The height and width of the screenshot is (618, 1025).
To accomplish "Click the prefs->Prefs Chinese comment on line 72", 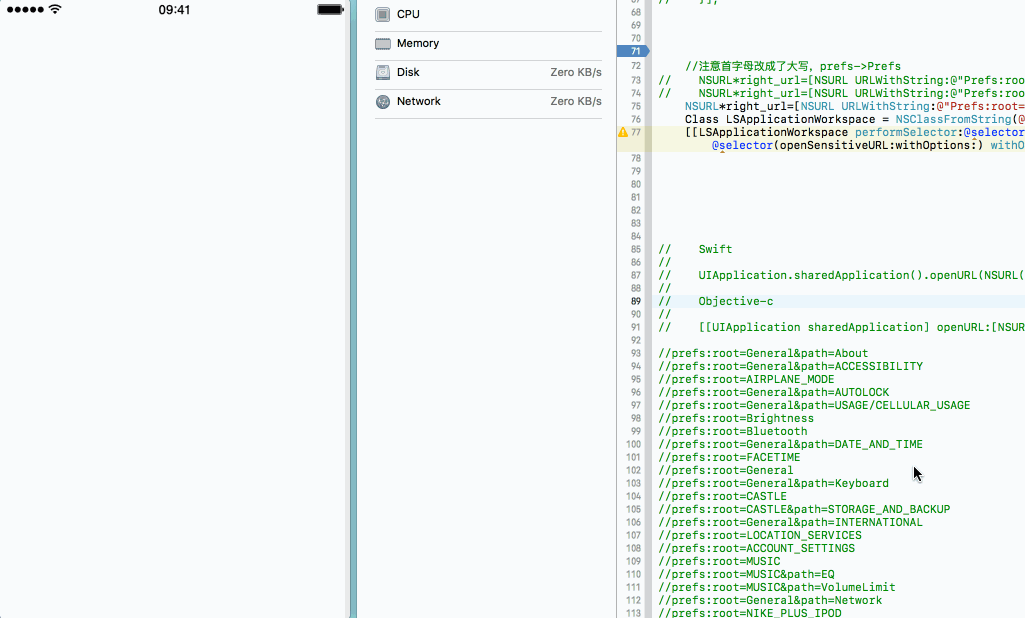I will click(792, 66).
